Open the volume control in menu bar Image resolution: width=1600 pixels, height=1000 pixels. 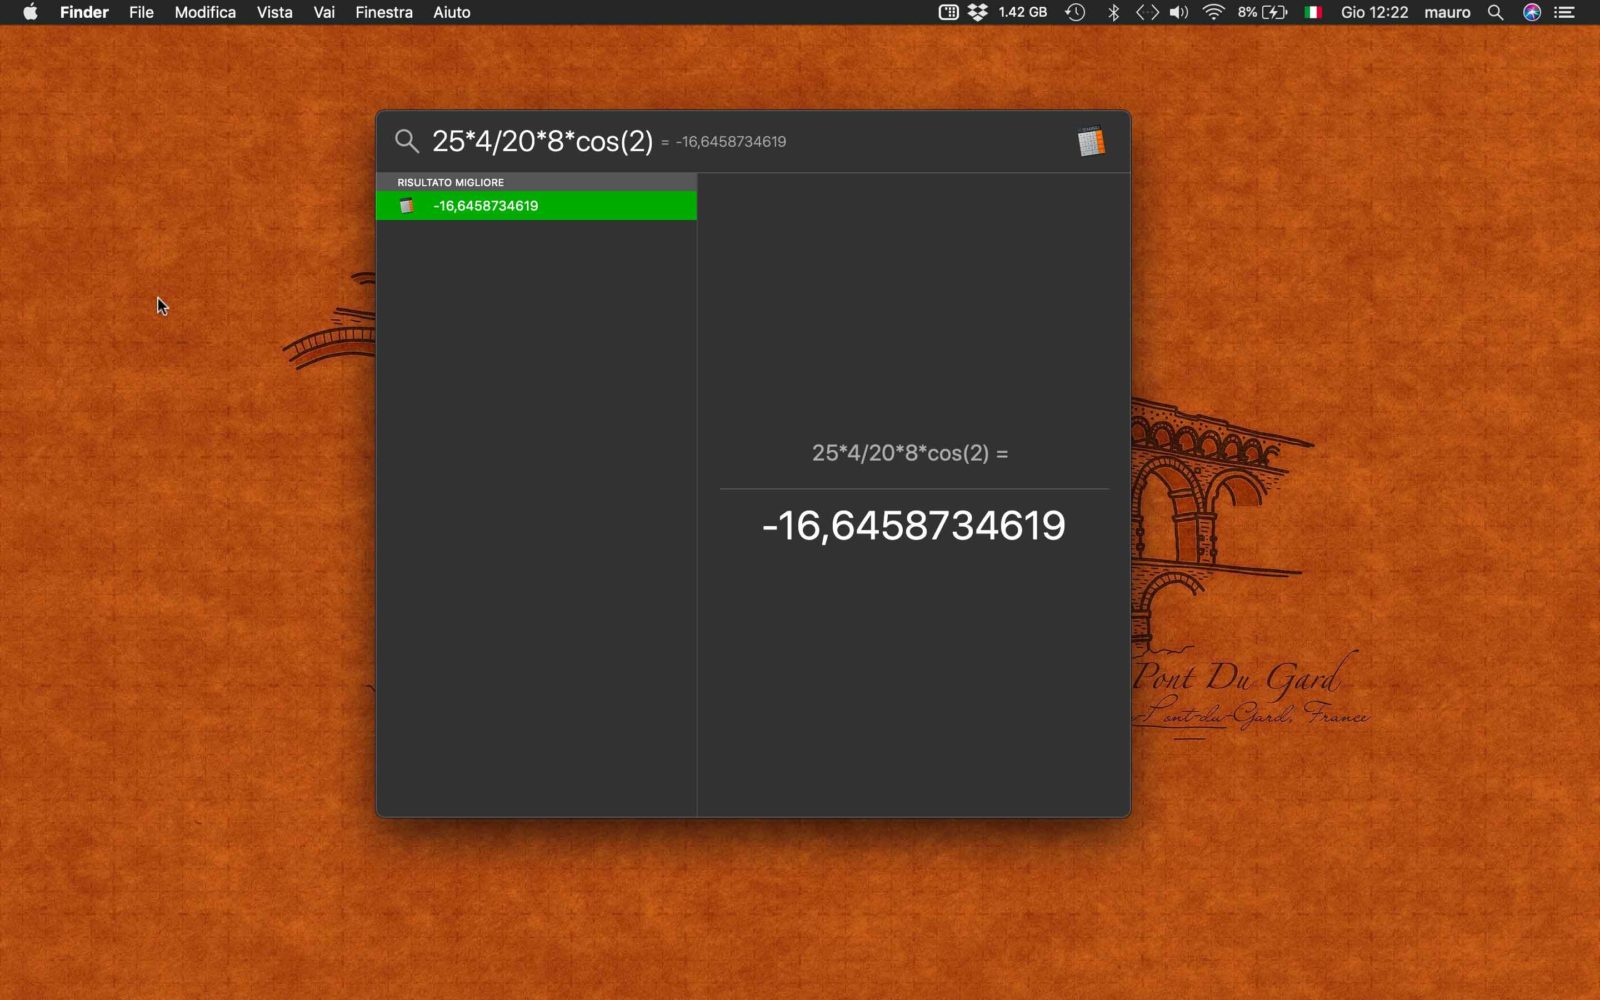pos(1179,12)
